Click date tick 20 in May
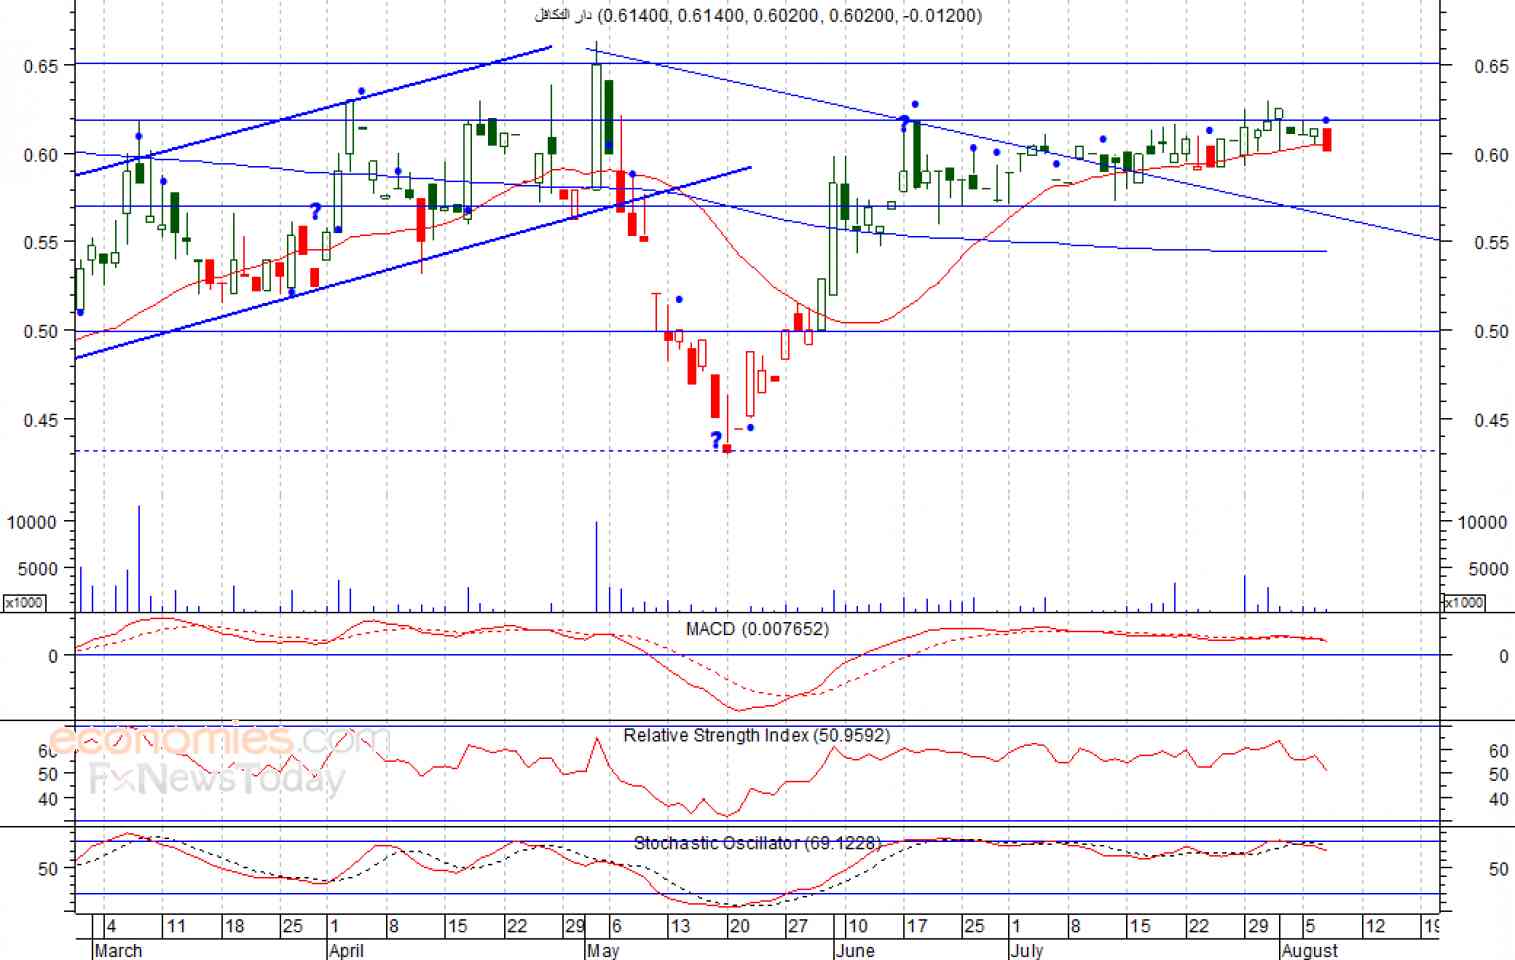Image resolution: width=1515 pixels, height=960 pixels. (739, 926)
